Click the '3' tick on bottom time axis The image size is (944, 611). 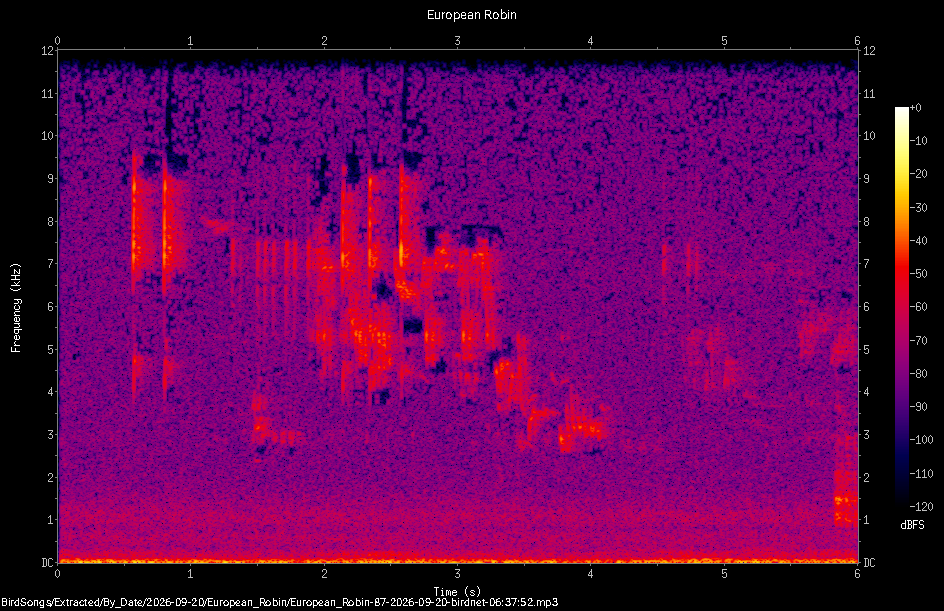pyautogui.click(x=458, y=574)
